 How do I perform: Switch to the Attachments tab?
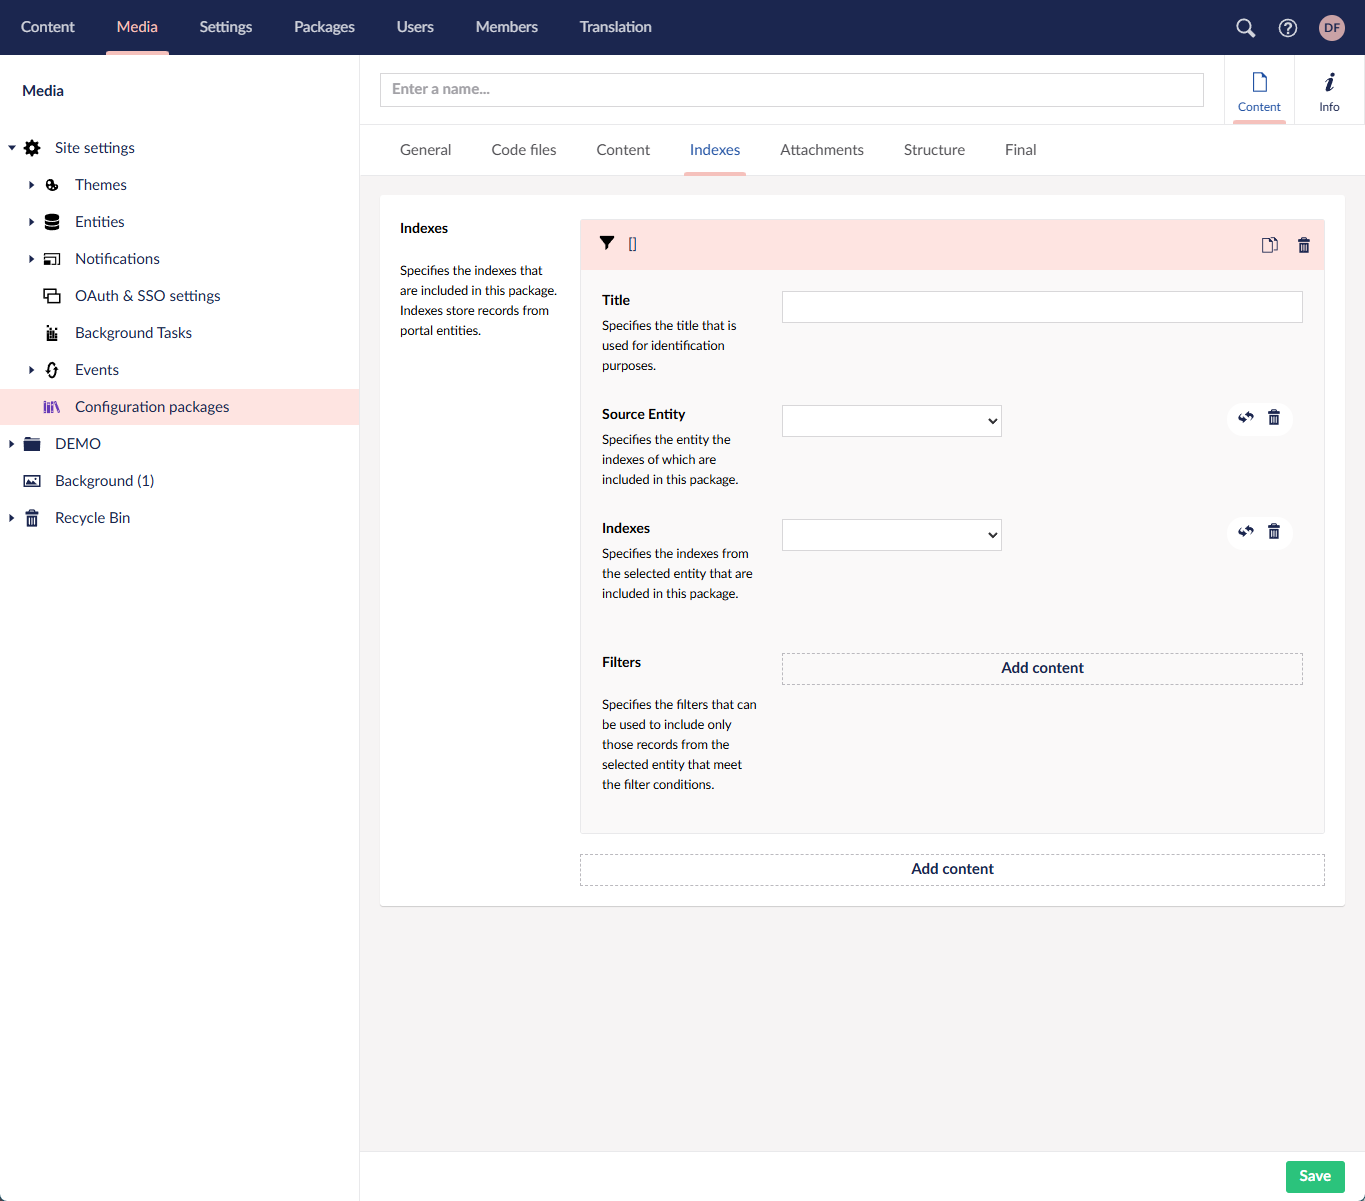(x=822, y=150)
